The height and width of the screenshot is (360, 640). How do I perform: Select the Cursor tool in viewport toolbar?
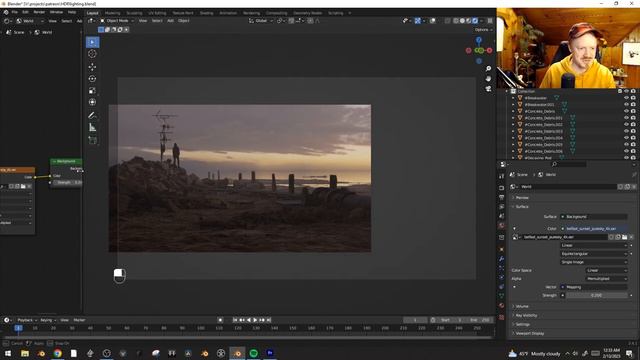click(93, 54)
